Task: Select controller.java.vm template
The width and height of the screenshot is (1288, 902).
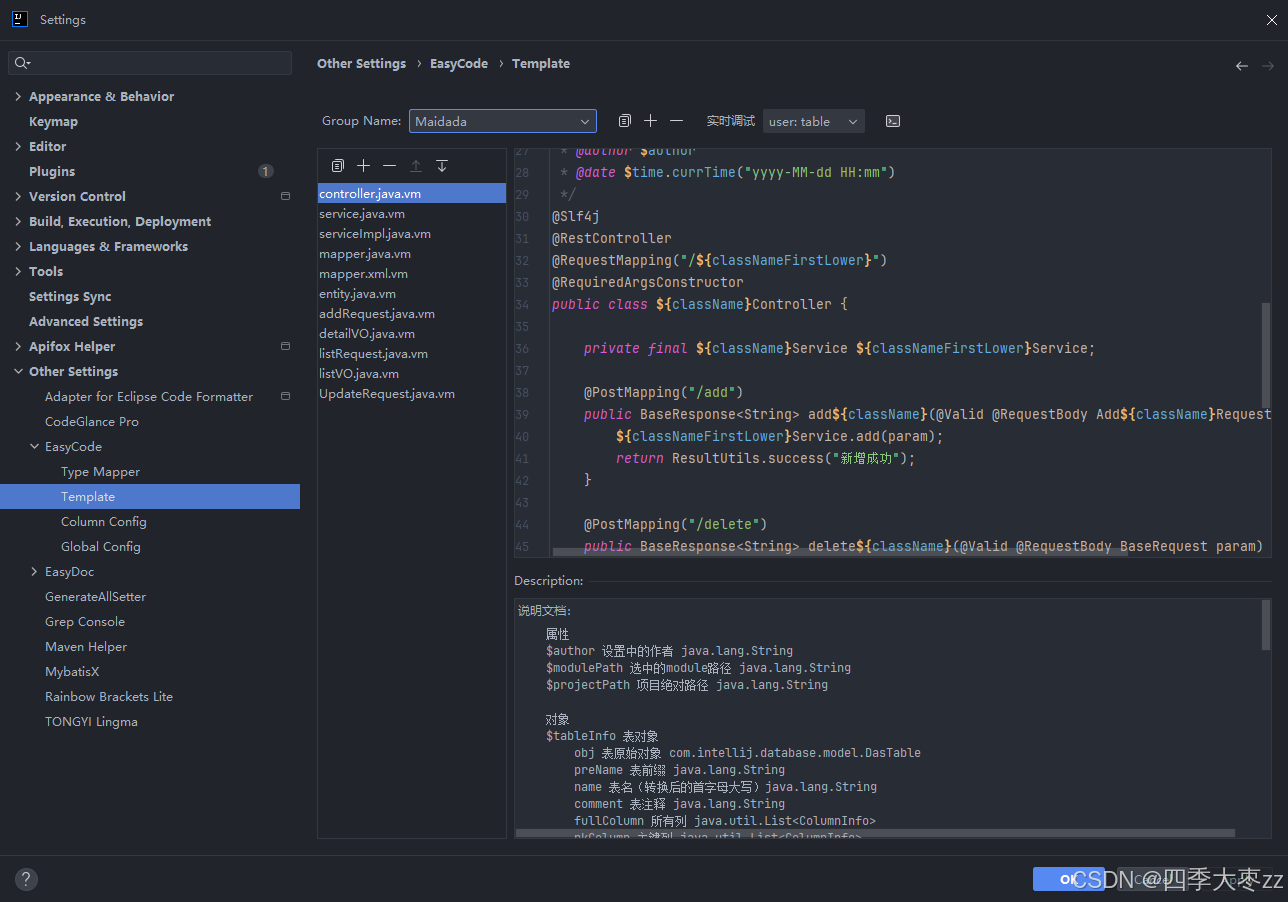Action: (412, 193)
